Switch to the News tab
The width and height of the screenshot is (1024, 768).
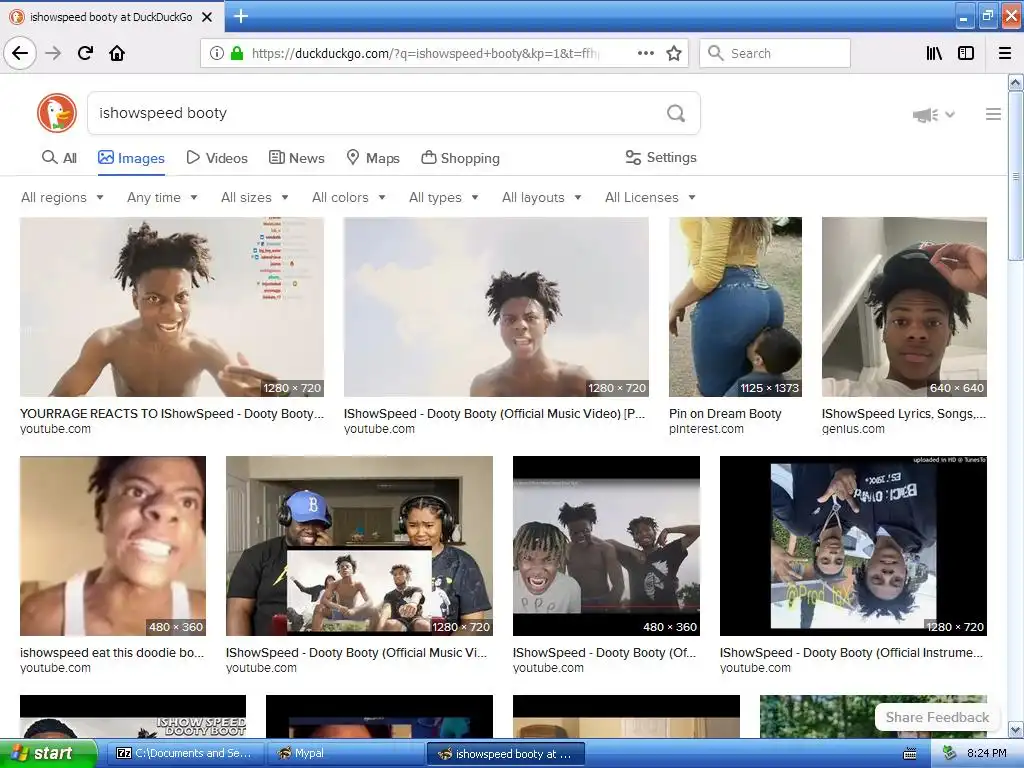tap(296, 158)
